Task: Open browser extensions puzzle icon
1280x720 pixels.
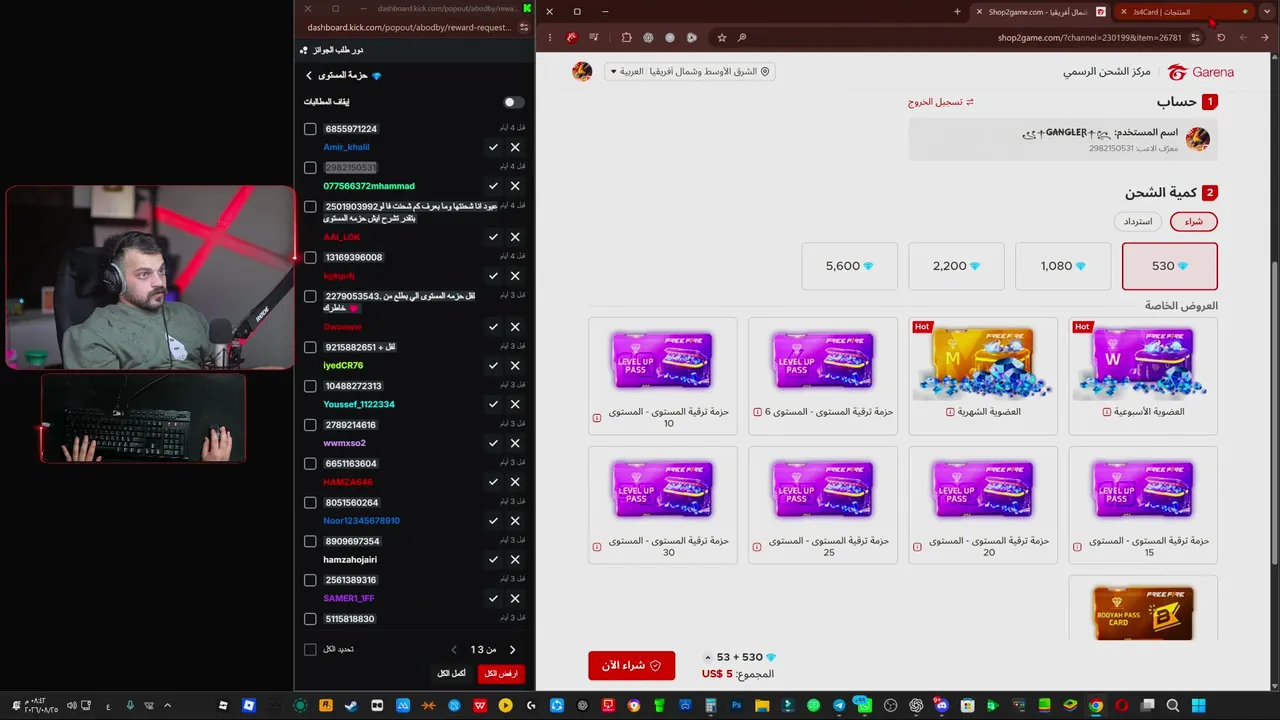Action: (626, 38)
